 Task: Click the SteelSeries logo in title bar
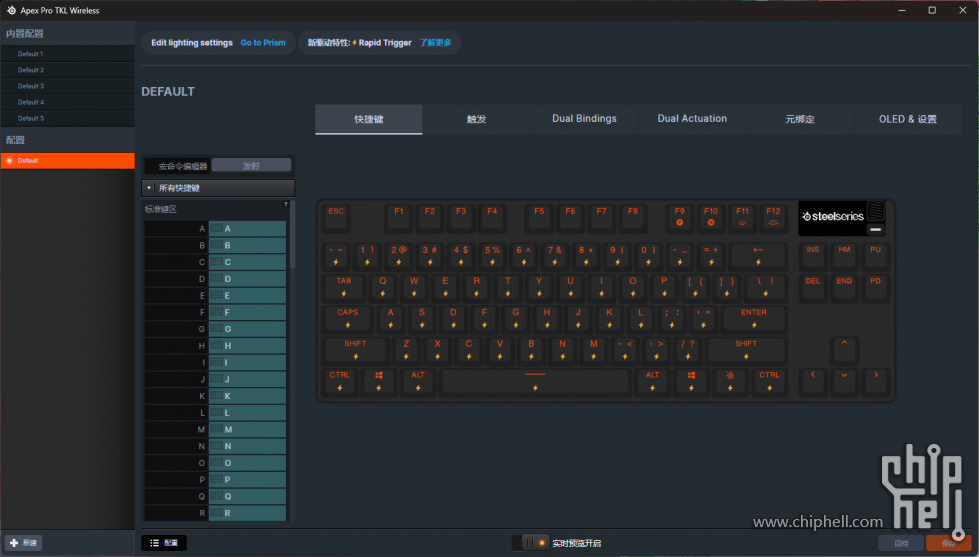[11, 10]
